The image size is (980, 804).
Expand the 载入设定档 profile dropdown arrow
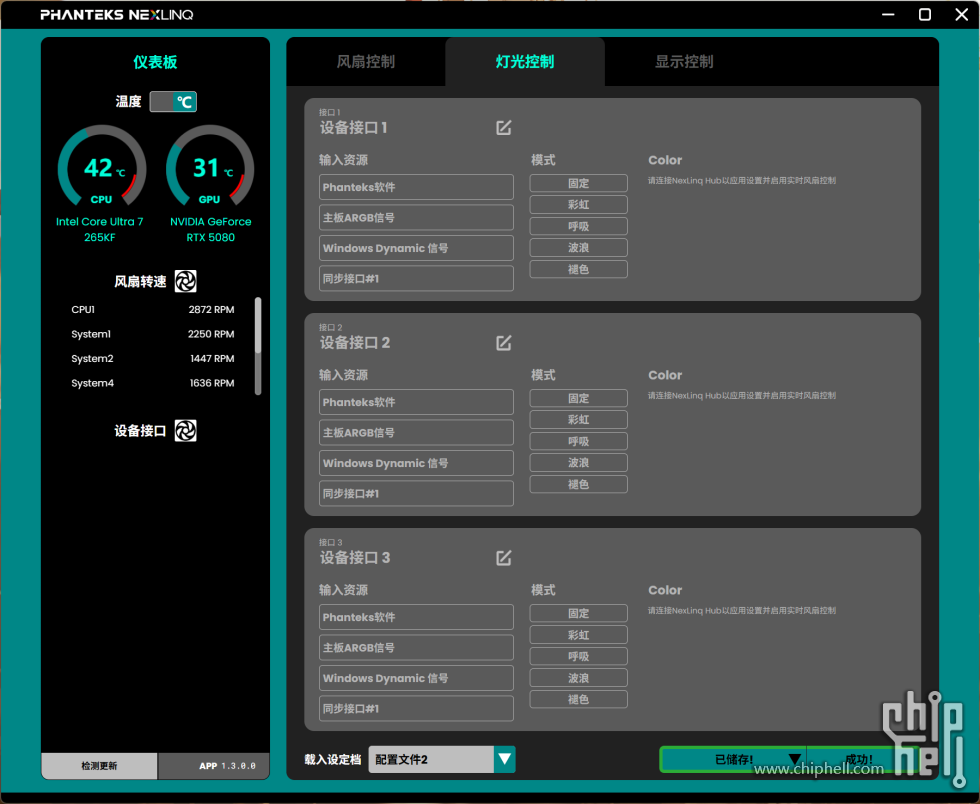click(505, 759)
